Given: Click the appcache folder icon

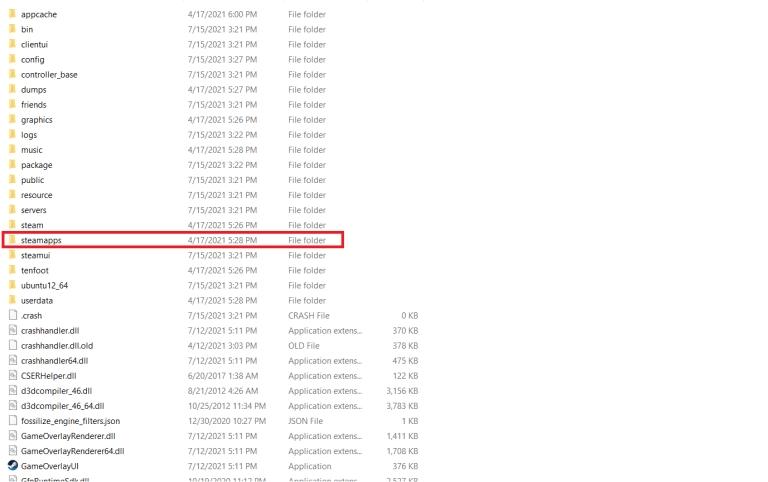Looking at the screenshot, I should pos(13,14).
